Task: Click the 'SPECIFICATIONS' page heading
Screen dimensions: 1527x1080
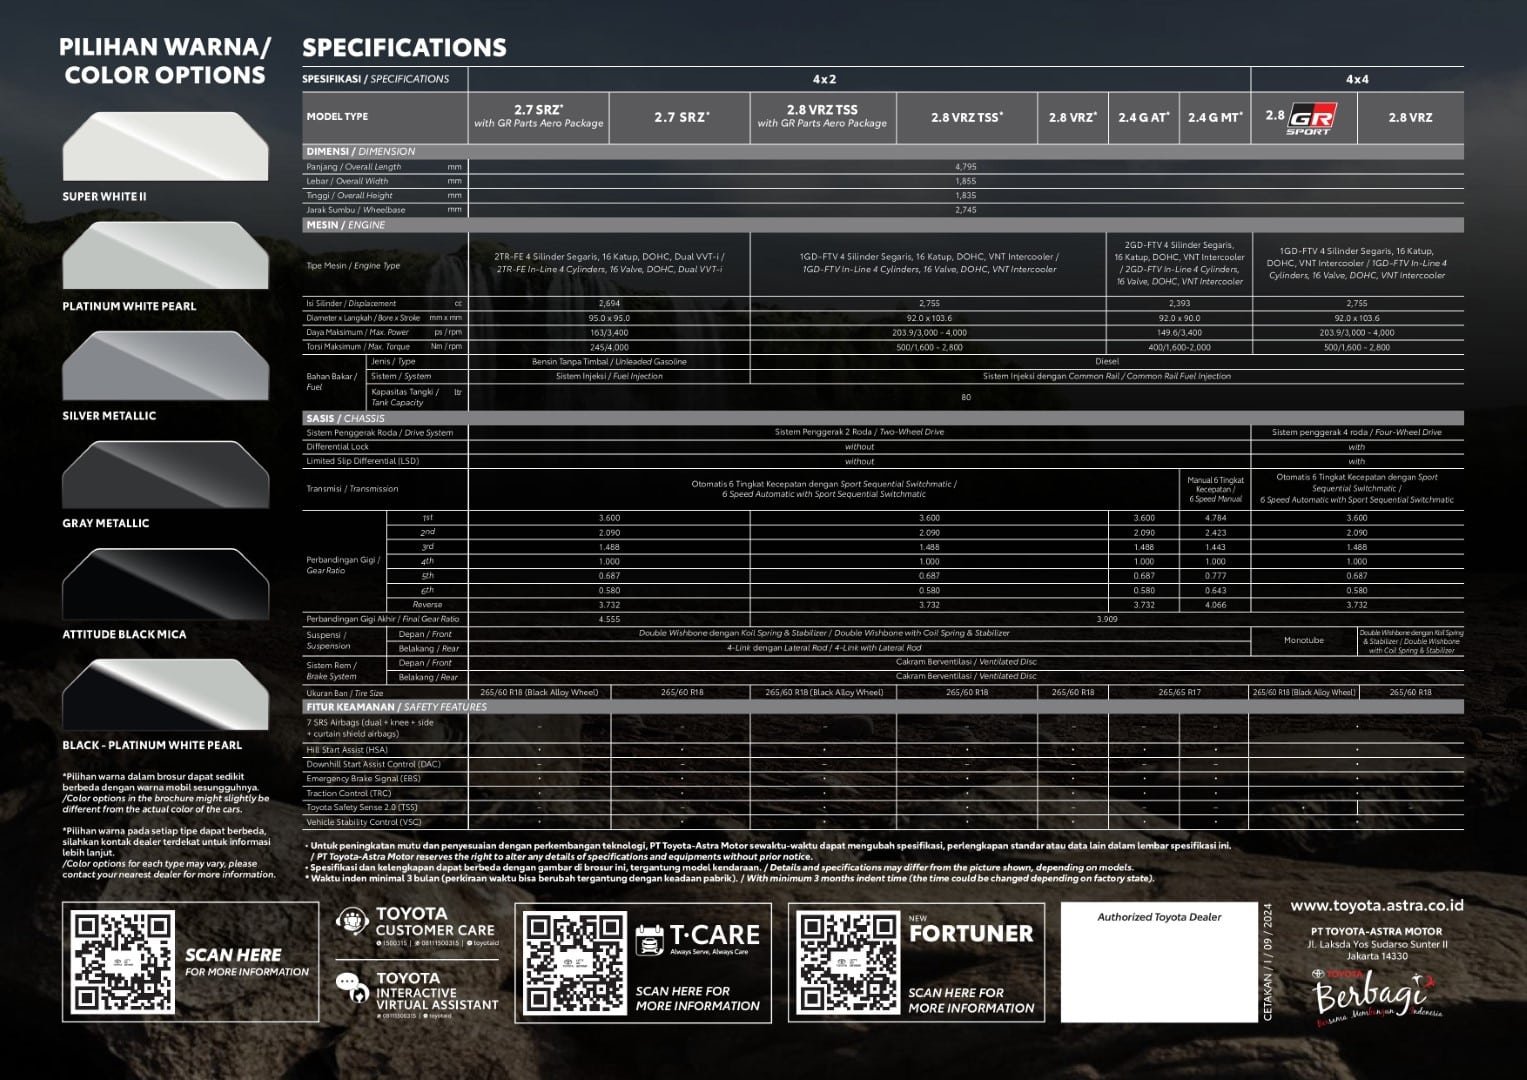Action: 404,47
